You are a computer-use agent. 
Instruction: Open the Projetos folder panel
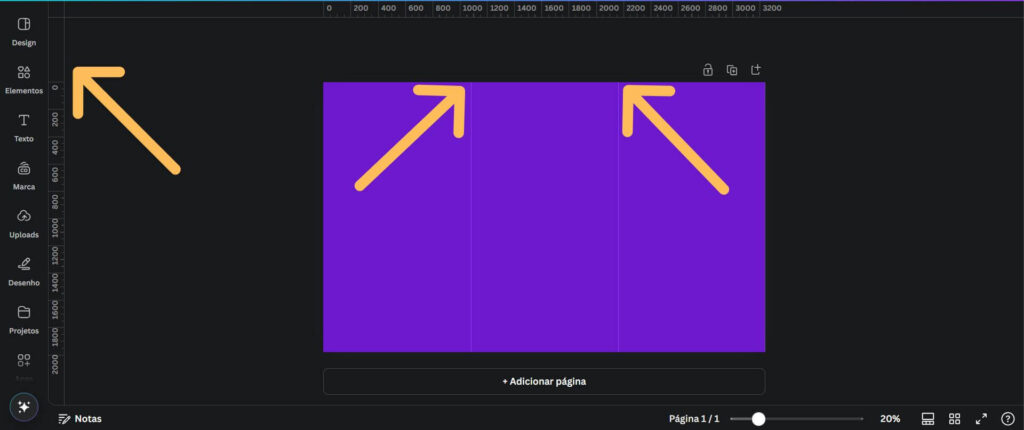tap(24, 319)
